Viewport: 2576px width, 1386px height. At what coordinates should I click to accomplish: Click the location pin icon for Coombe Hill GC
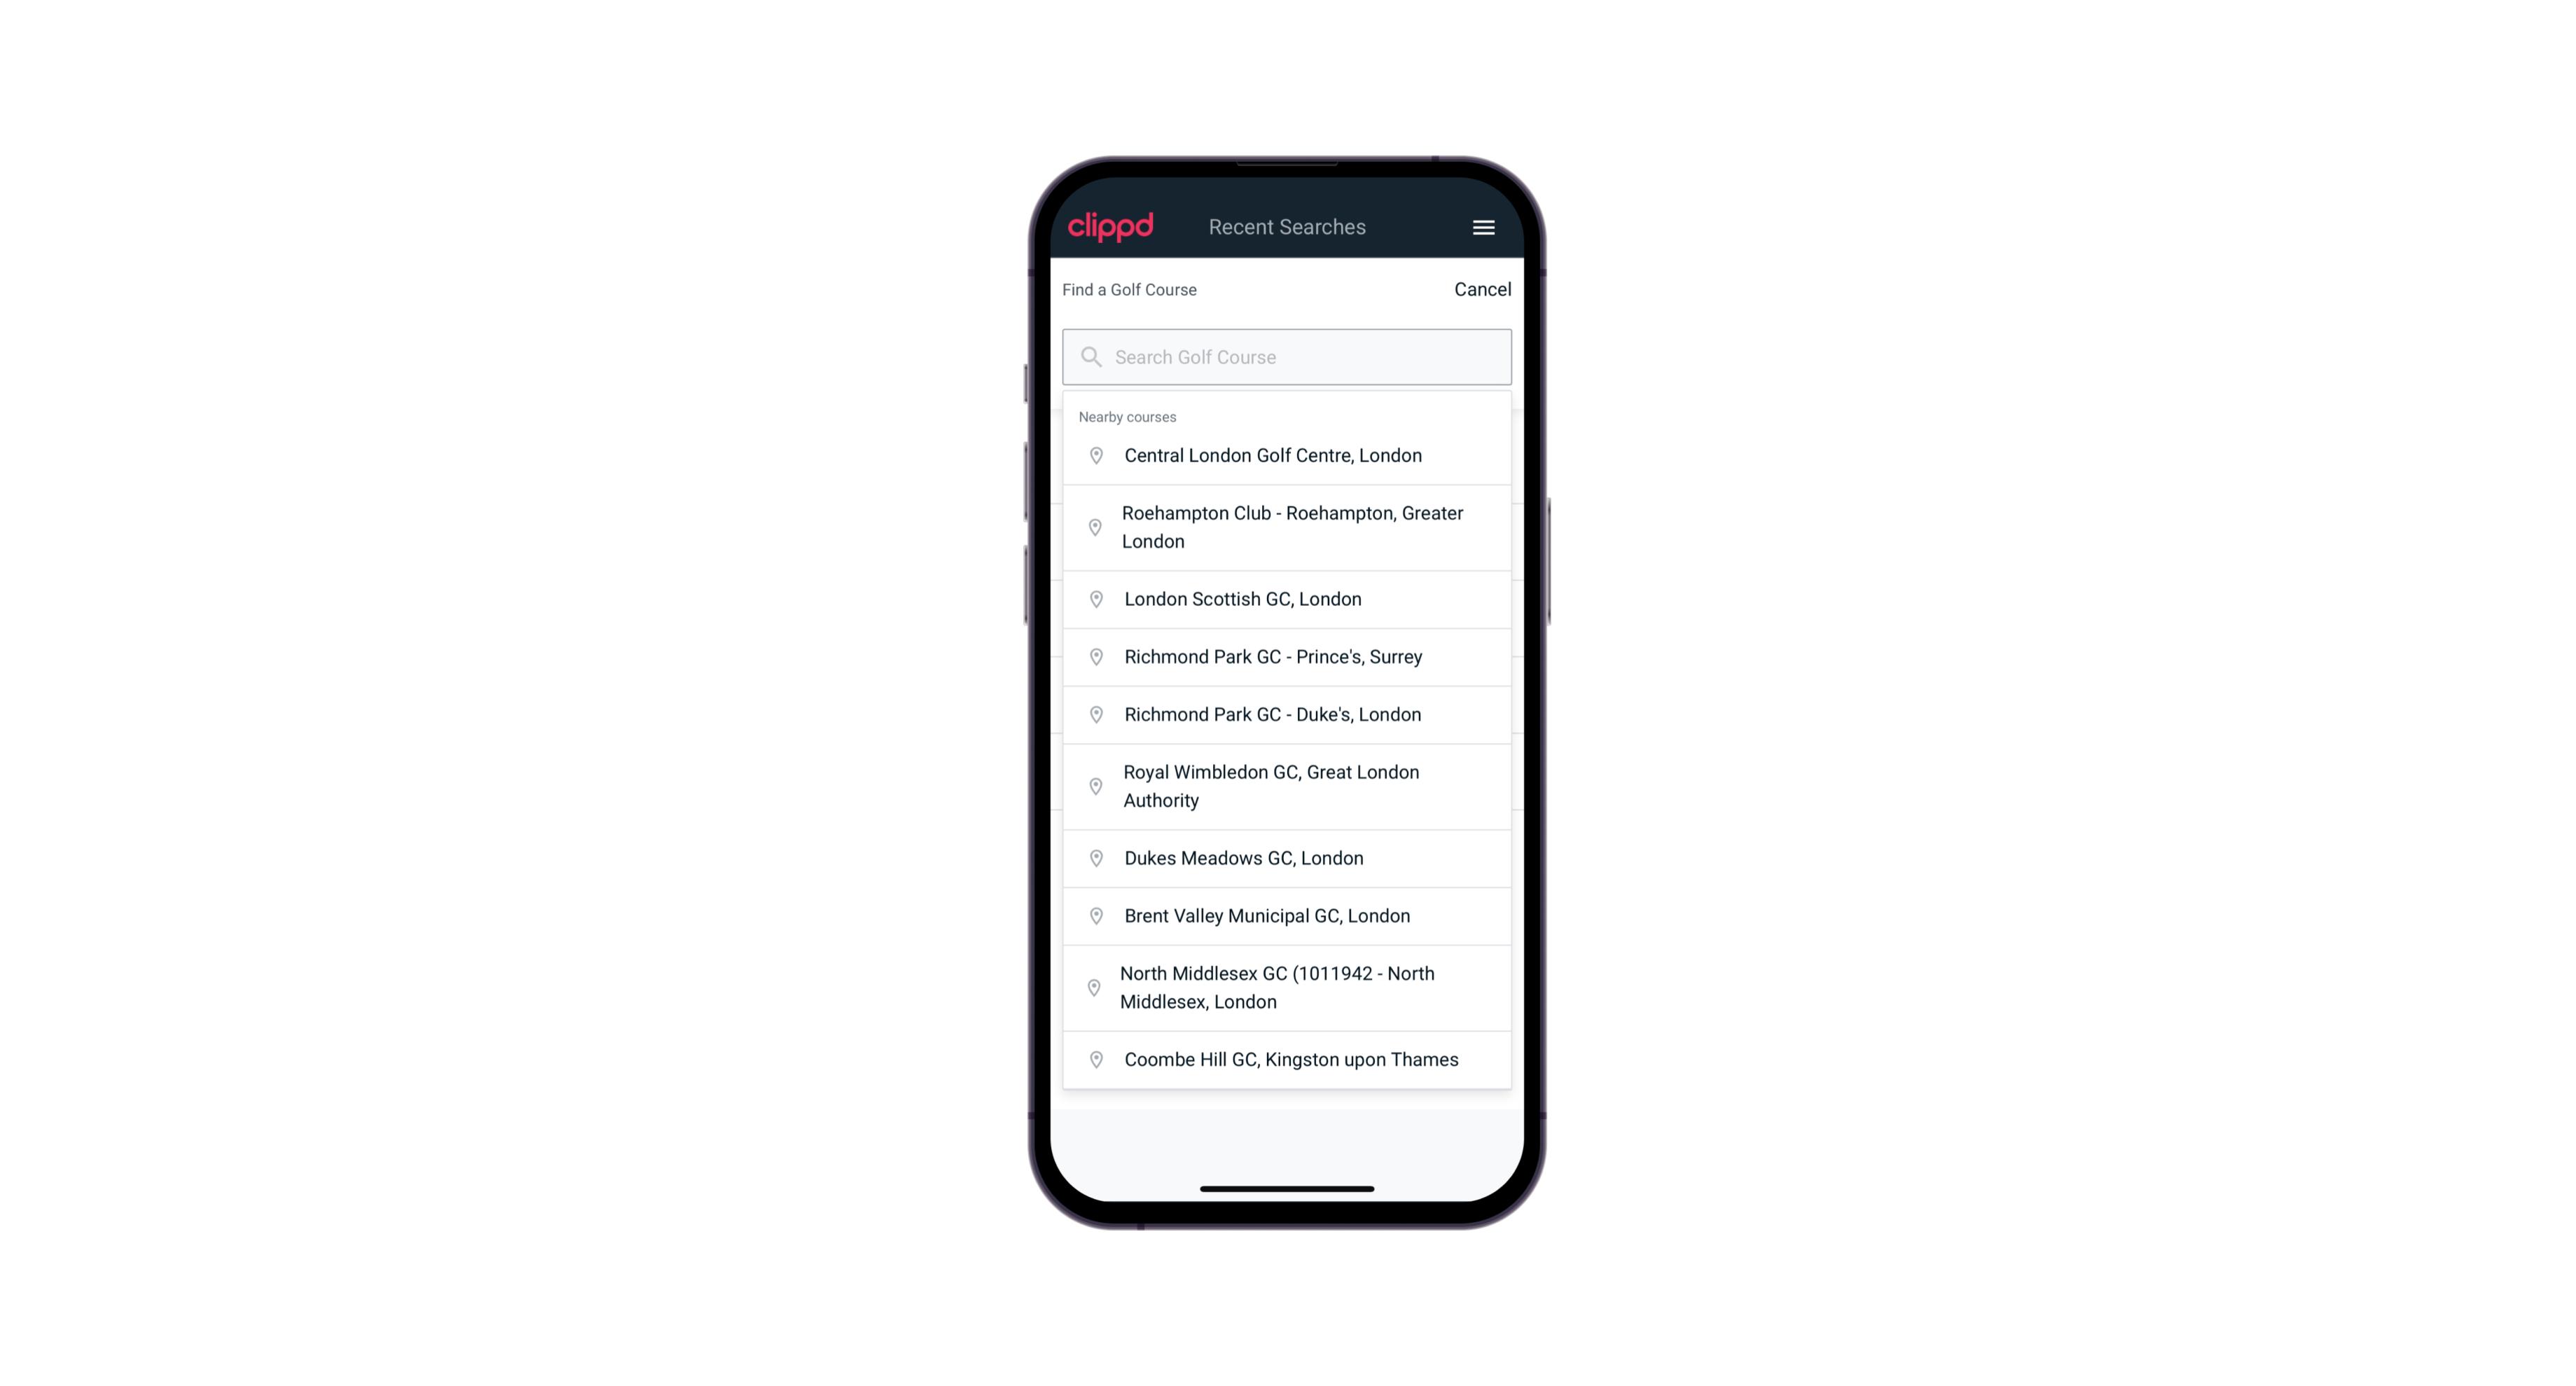(1093, 1058)
